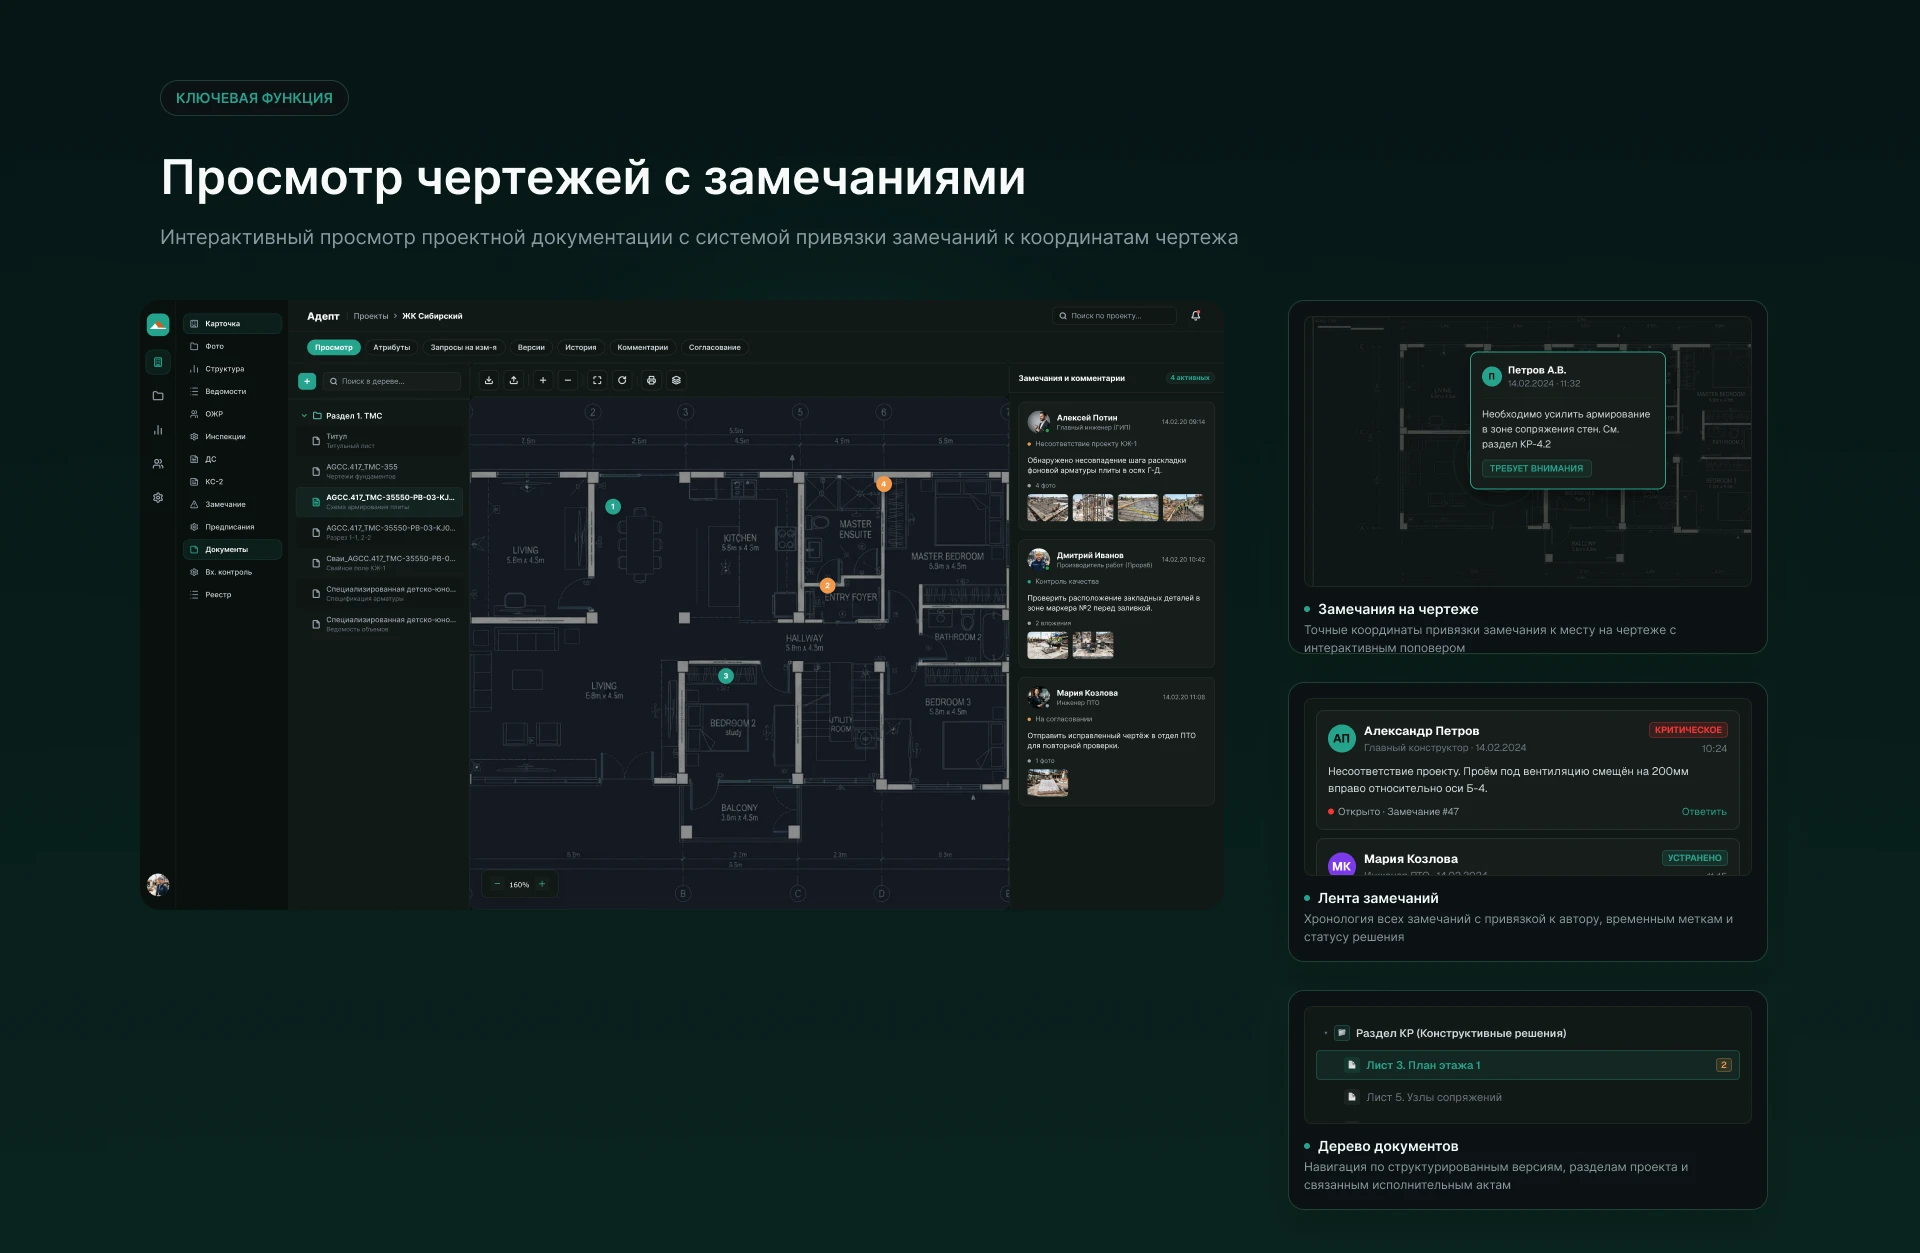This screenshot has height=1253, width=1920.
Task: Click the user avatar at the sidebar bottom
Action: [158, 884]
